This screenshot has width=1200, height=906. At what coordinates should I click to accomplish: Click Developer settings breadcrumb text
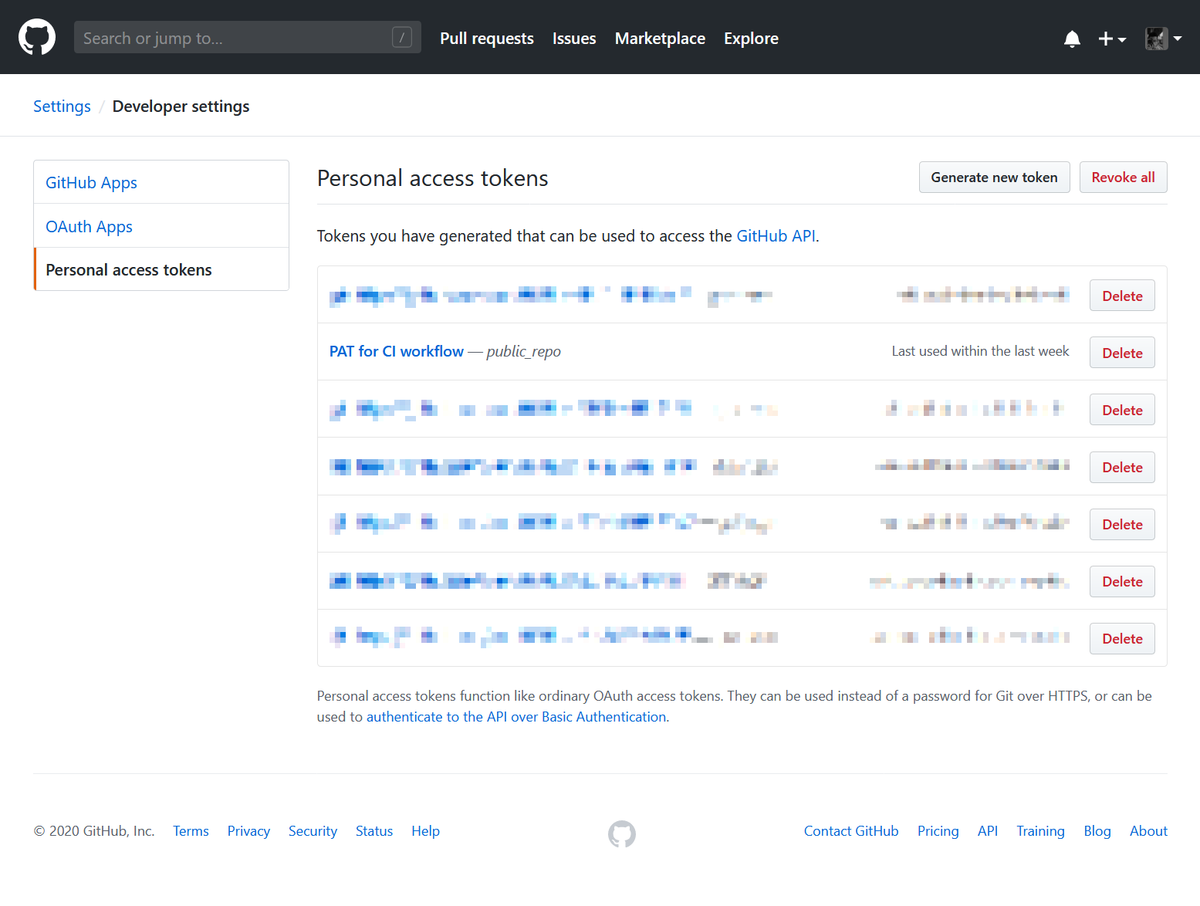tap(181, 106)
